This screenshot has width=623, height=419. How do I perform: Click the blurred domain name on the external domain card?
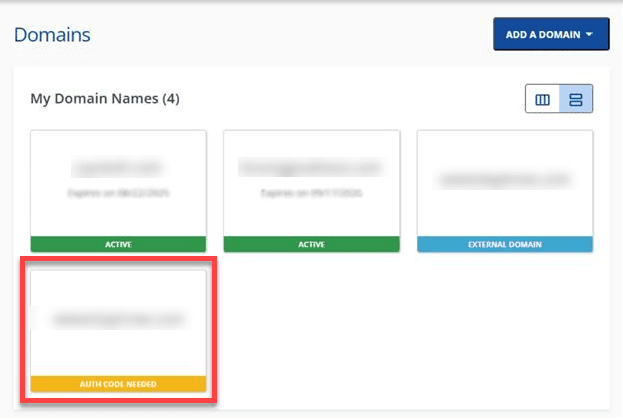click(505, 180)
